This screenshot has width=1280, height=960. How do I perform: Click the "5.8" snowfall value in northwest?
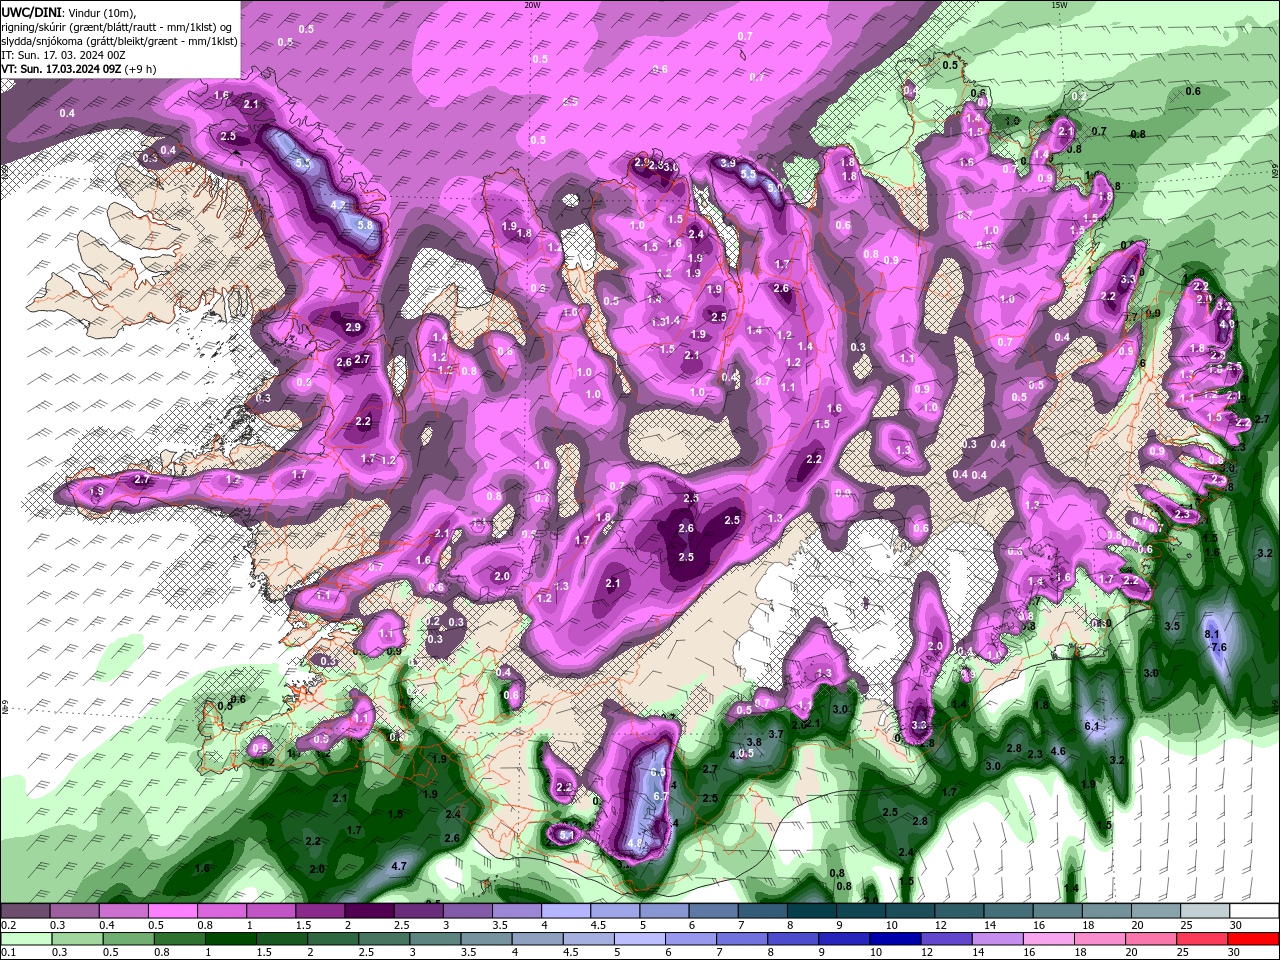point(364,226)
